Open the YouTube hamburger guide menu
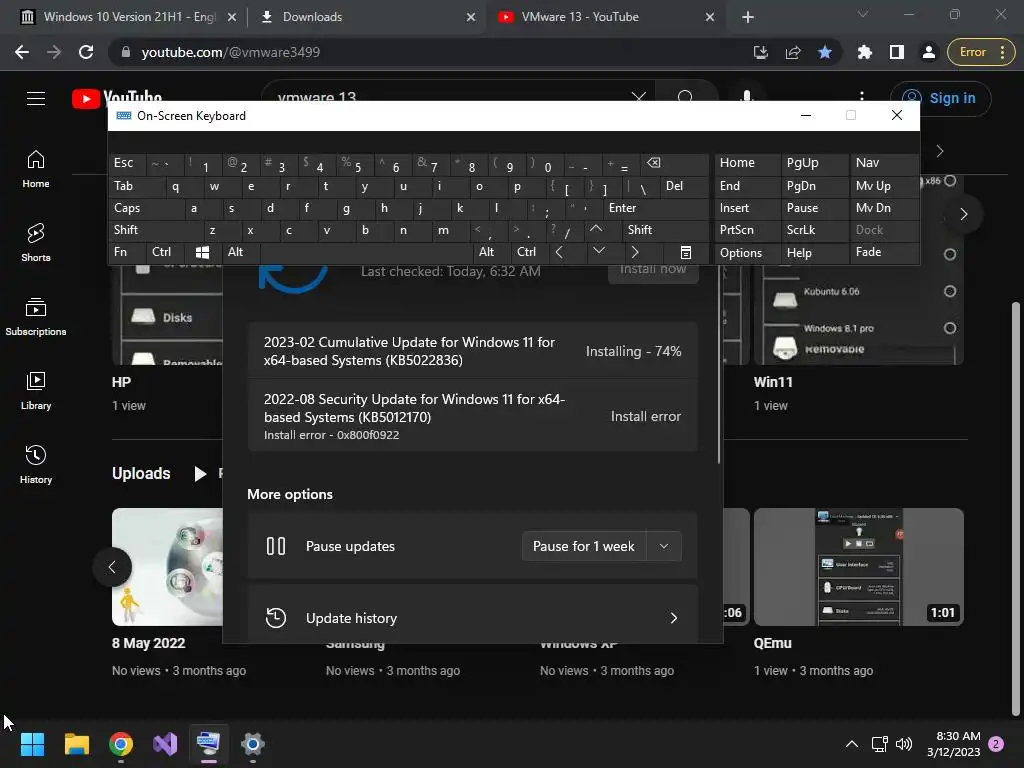The height and width of the screenshot is (768, 1024). pyautogui.click(x=36, y=98)
